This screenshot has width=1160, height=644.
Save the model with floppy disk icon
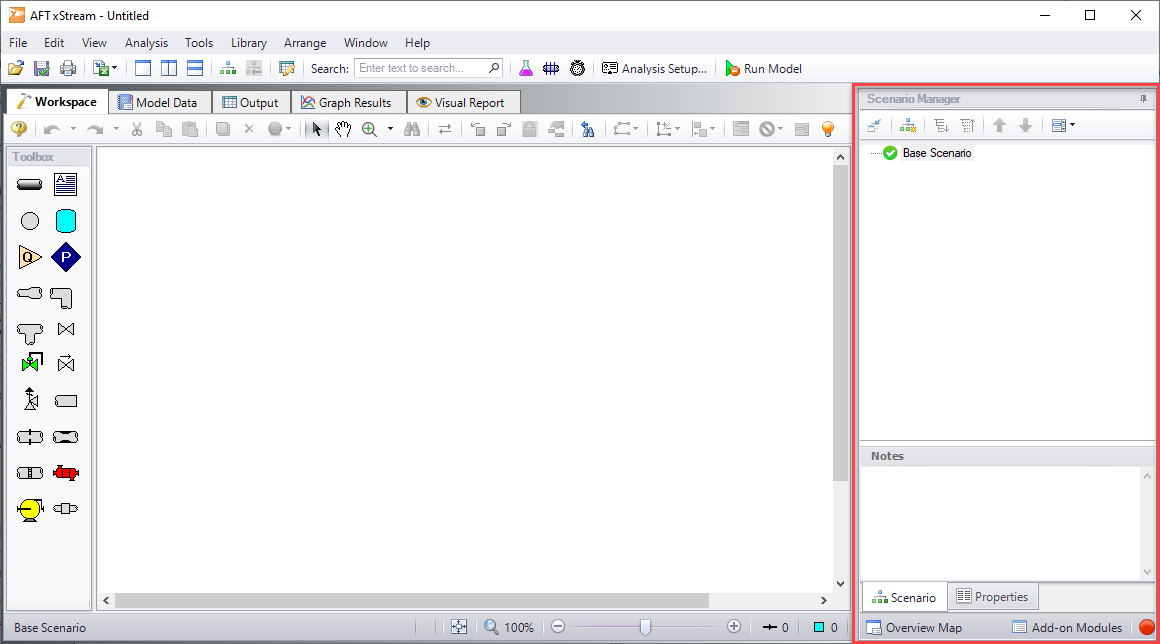point(41,69)
